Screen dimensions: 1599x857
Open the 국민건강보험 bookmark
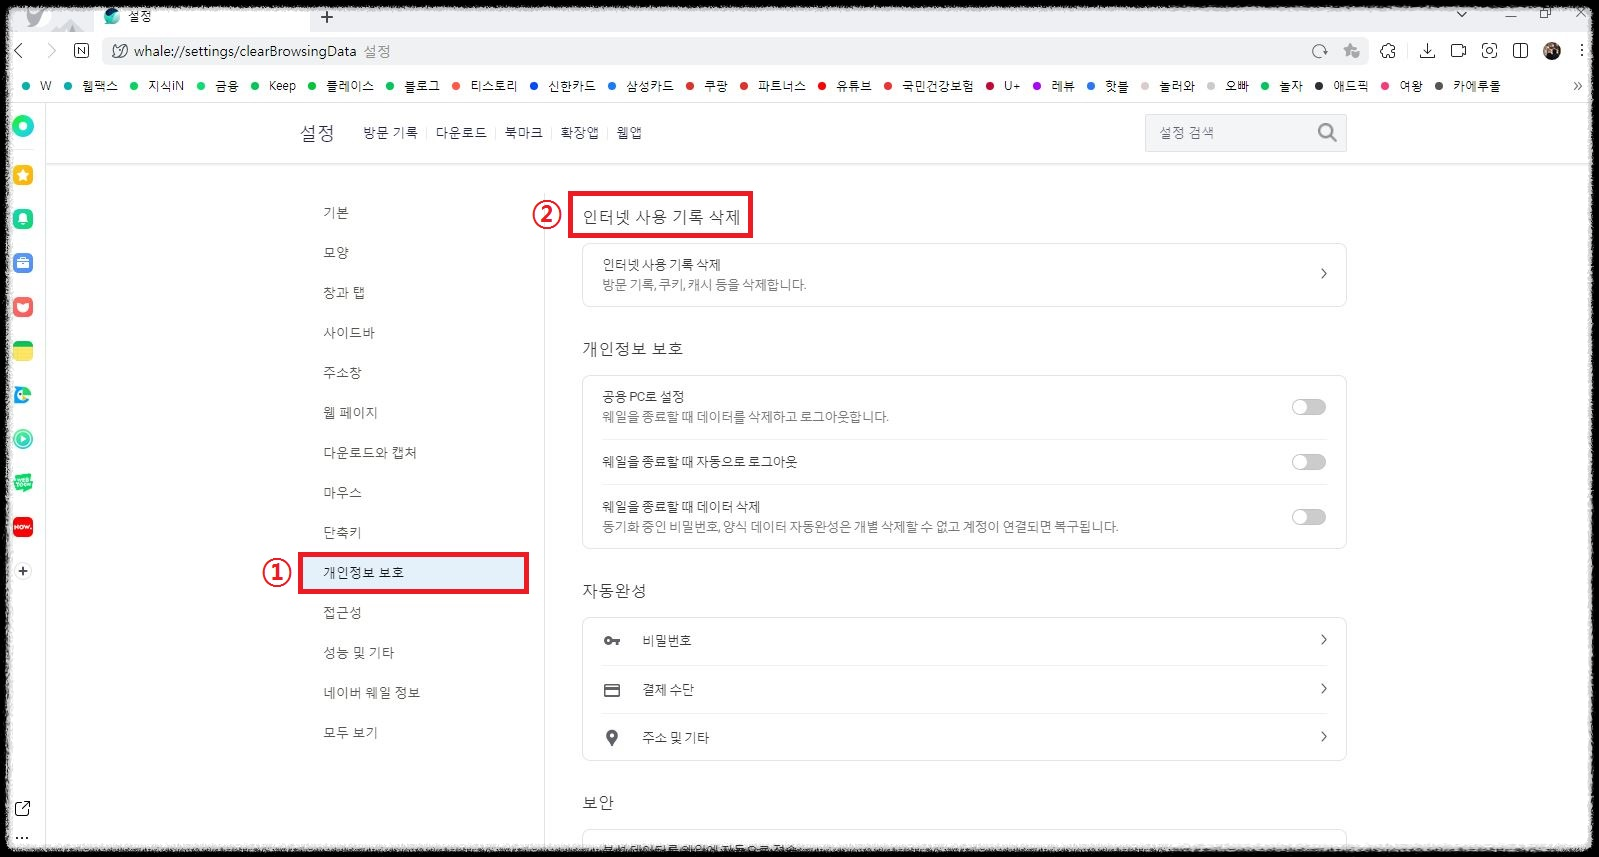[929, 86]
